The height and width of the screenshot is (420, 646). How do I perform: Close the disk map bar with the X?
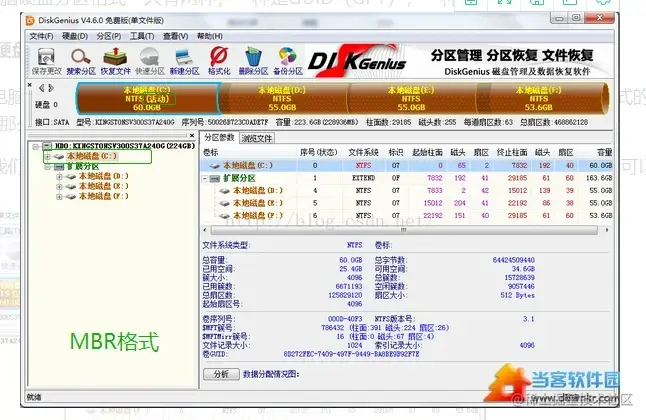pos(30,85)
